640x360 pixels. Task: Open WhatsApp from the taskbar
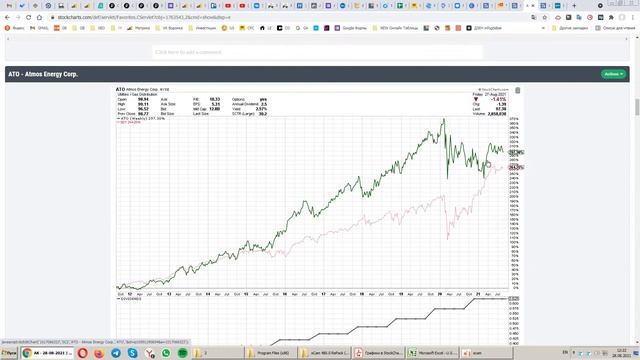pos(166,353)
